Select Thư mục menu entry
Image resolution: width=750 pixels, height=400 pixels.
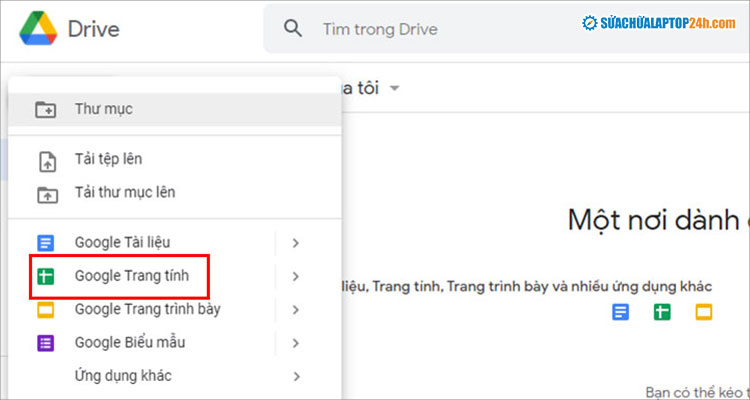pos(175,110)
